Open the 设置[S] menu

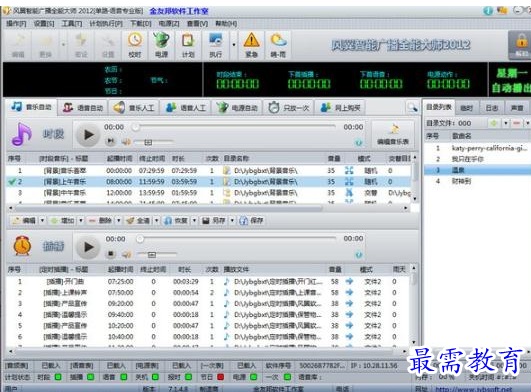[x=44, y=23]
